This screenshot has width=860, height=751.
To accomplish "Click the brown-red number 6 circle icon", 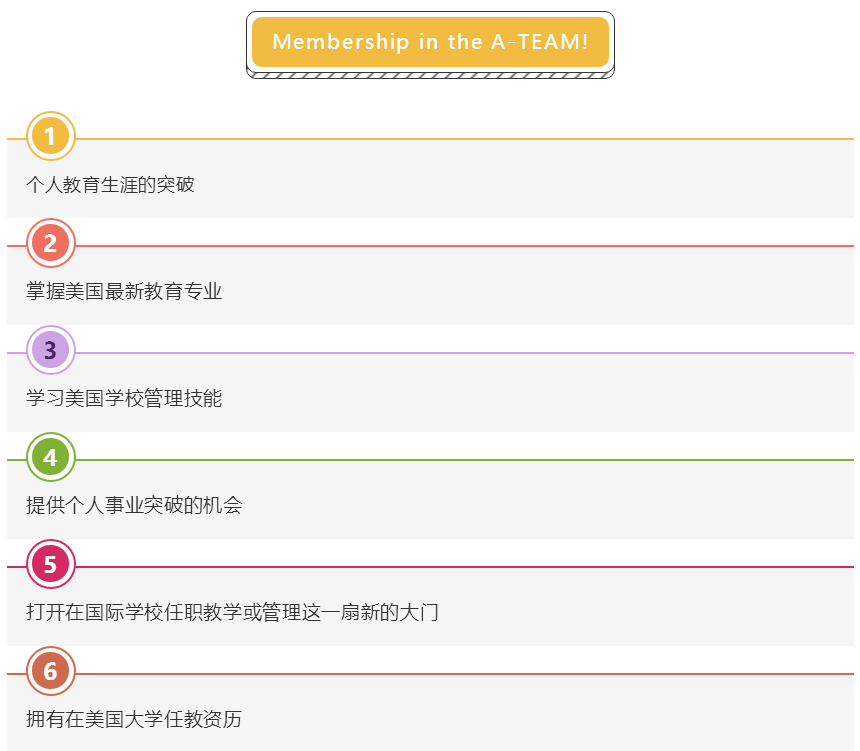I will click(x=50, y=672).
